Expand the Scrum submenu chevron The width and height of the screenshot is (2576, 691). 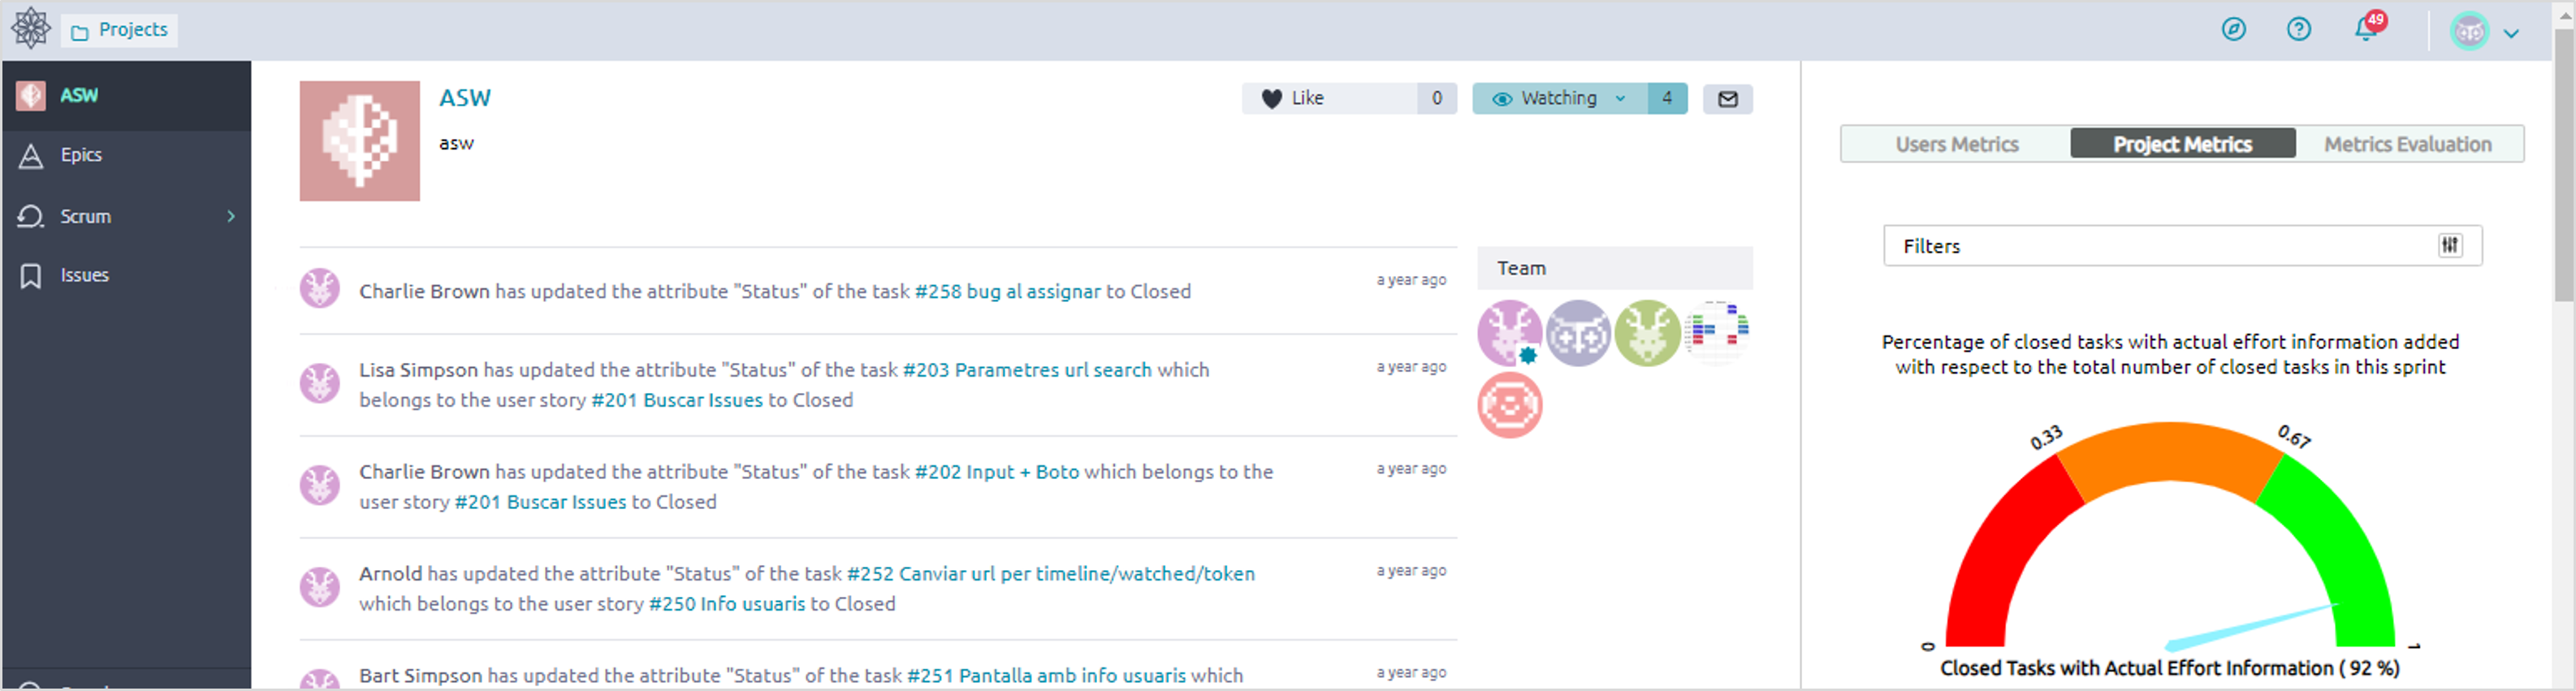231,216
